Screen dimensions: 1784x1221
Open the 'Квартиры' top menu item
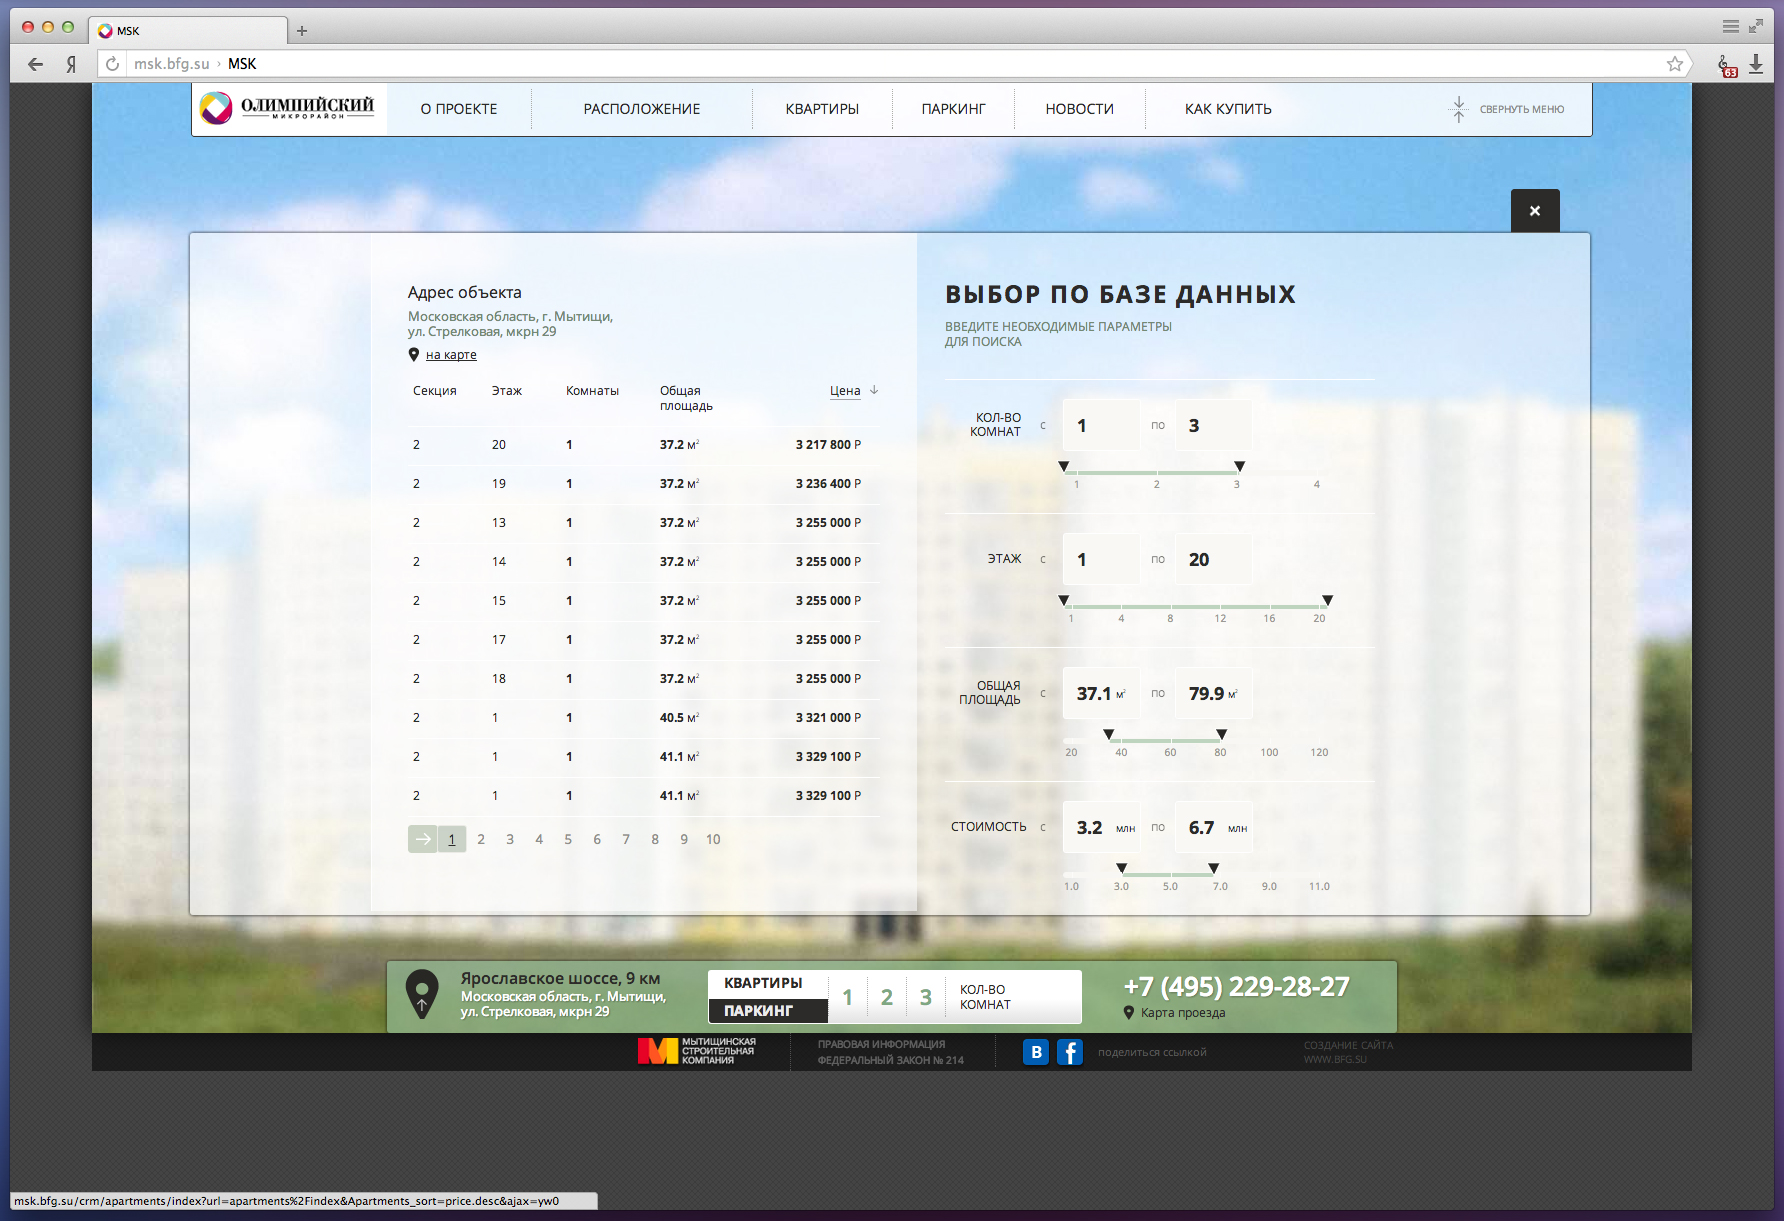822,109
